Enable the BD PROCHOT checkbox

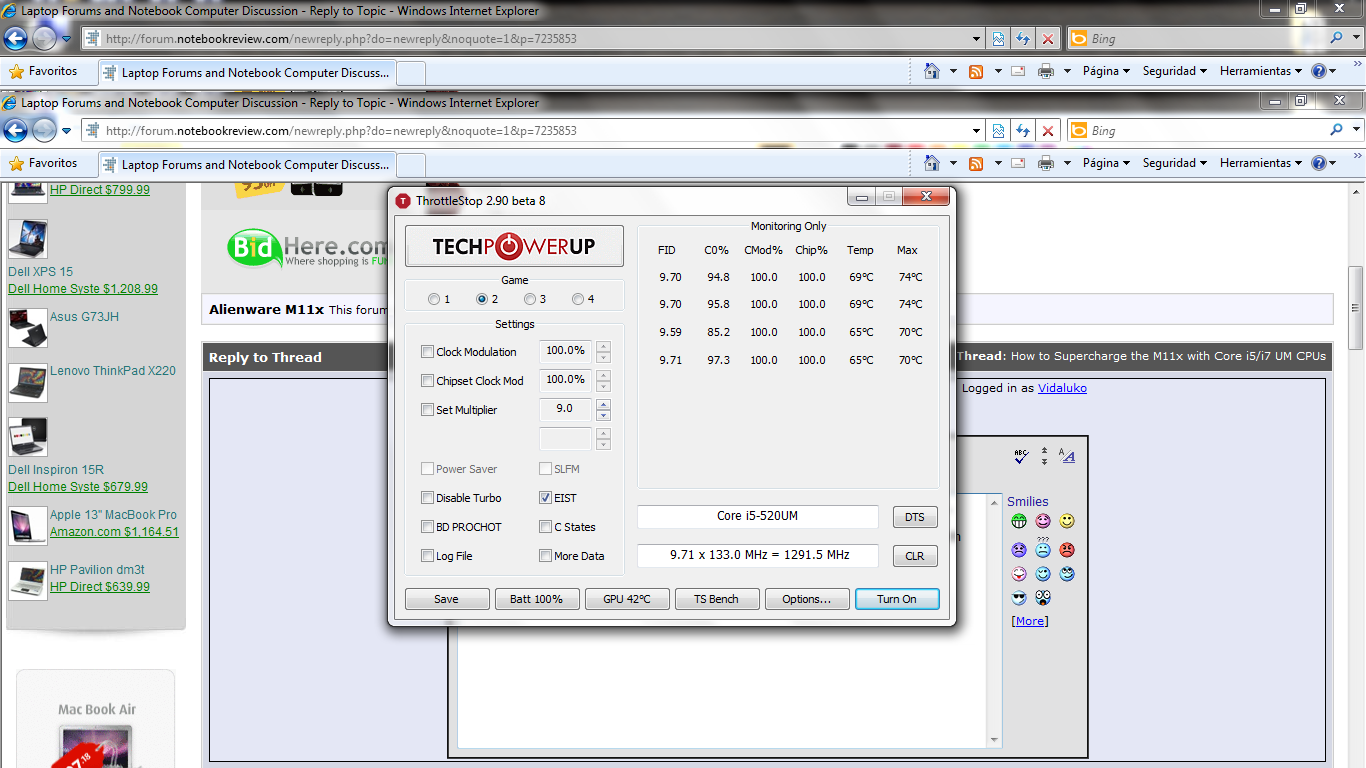(x=428, y=527)
